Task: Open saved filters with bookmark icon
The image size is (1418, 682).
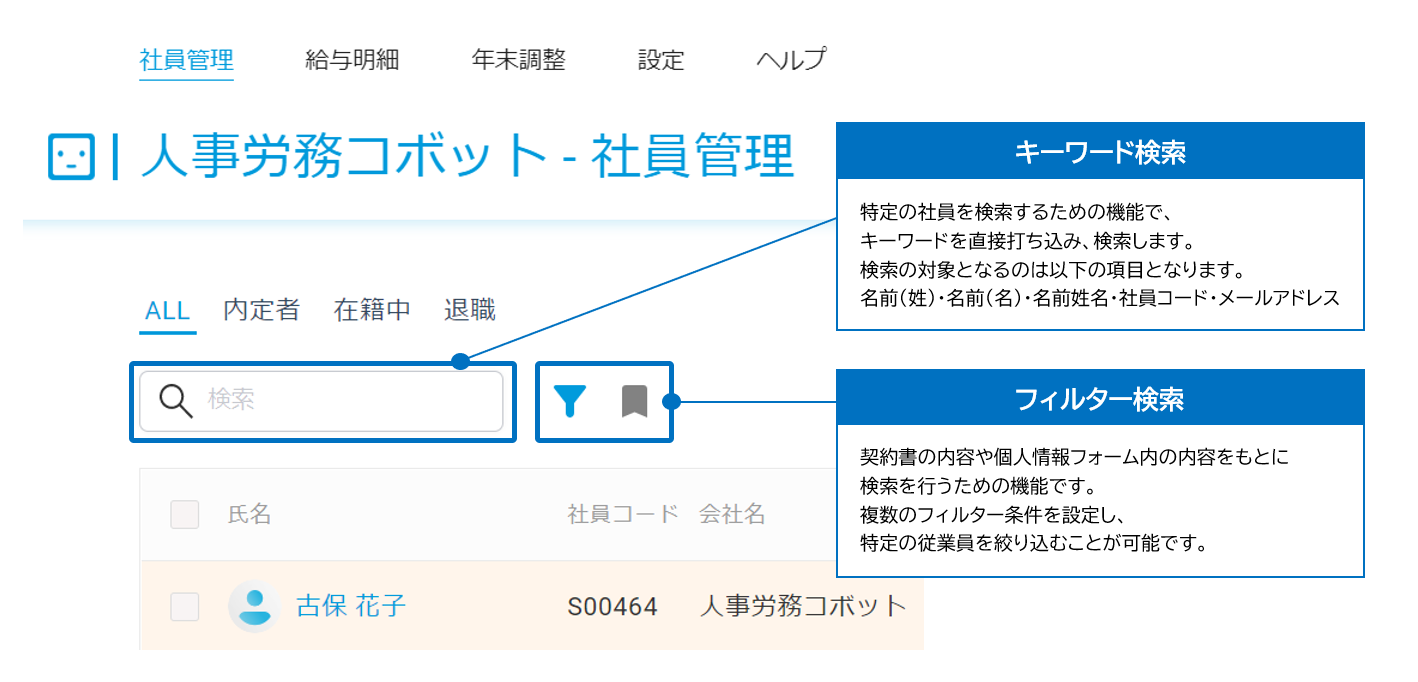Action: pos(634,401)
